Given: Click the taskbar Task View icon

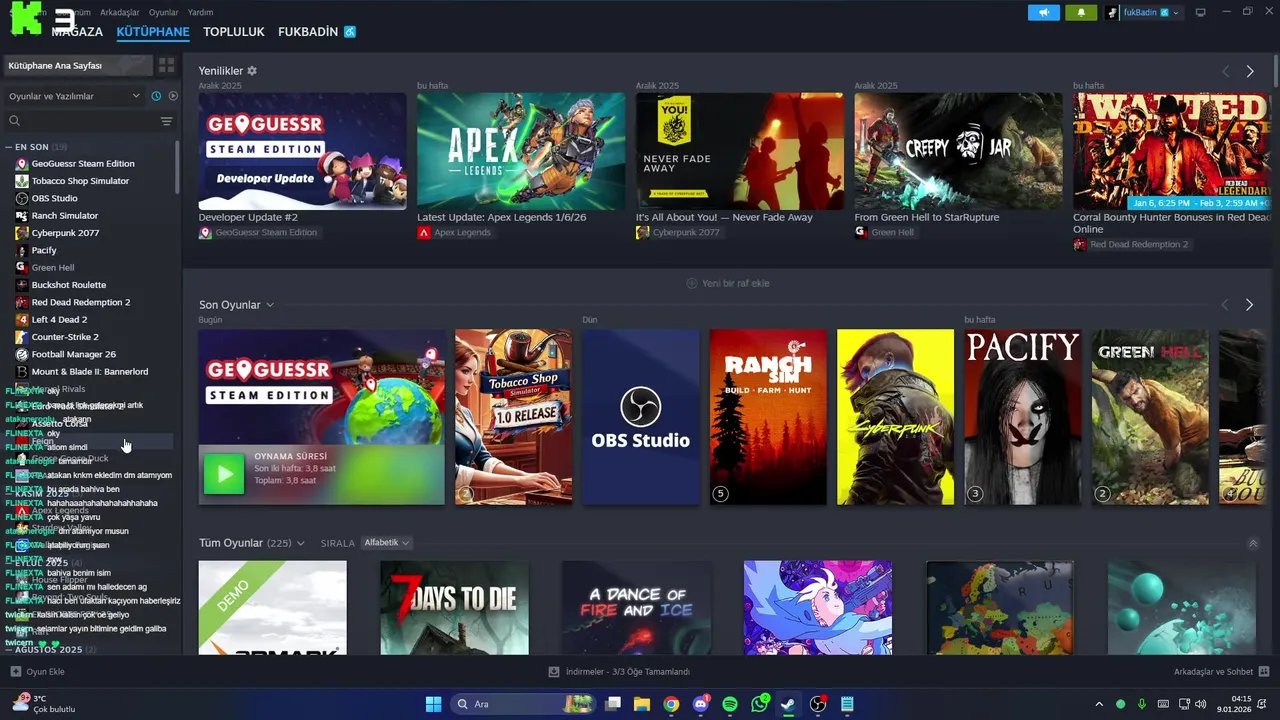Looking at the screenshot, I should [x=613, y=704].
